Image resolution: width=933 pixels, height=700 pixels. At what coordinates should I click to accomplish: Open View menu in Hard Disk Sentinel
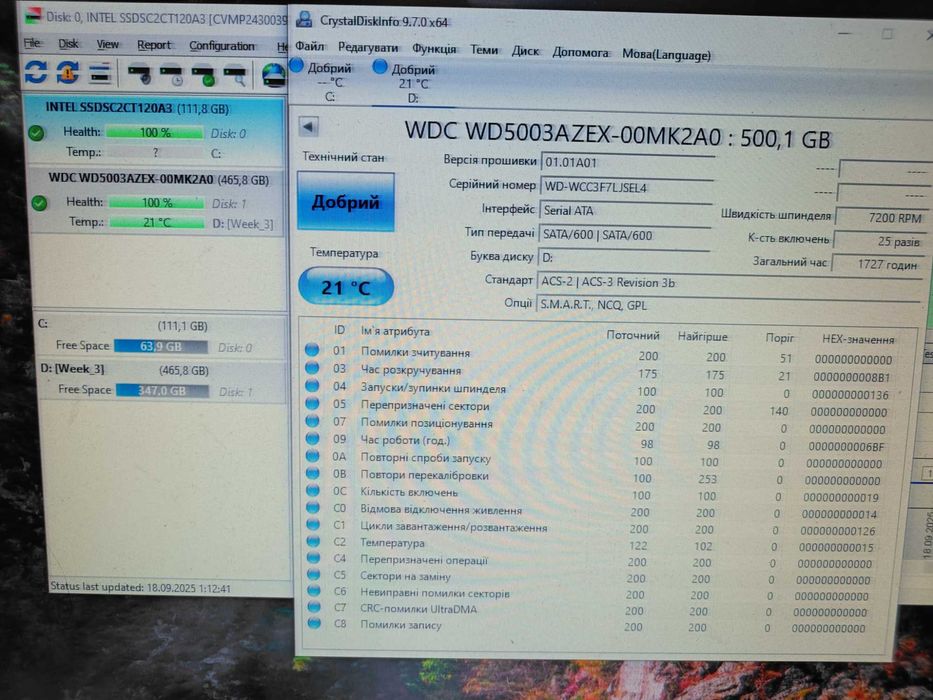108,44
